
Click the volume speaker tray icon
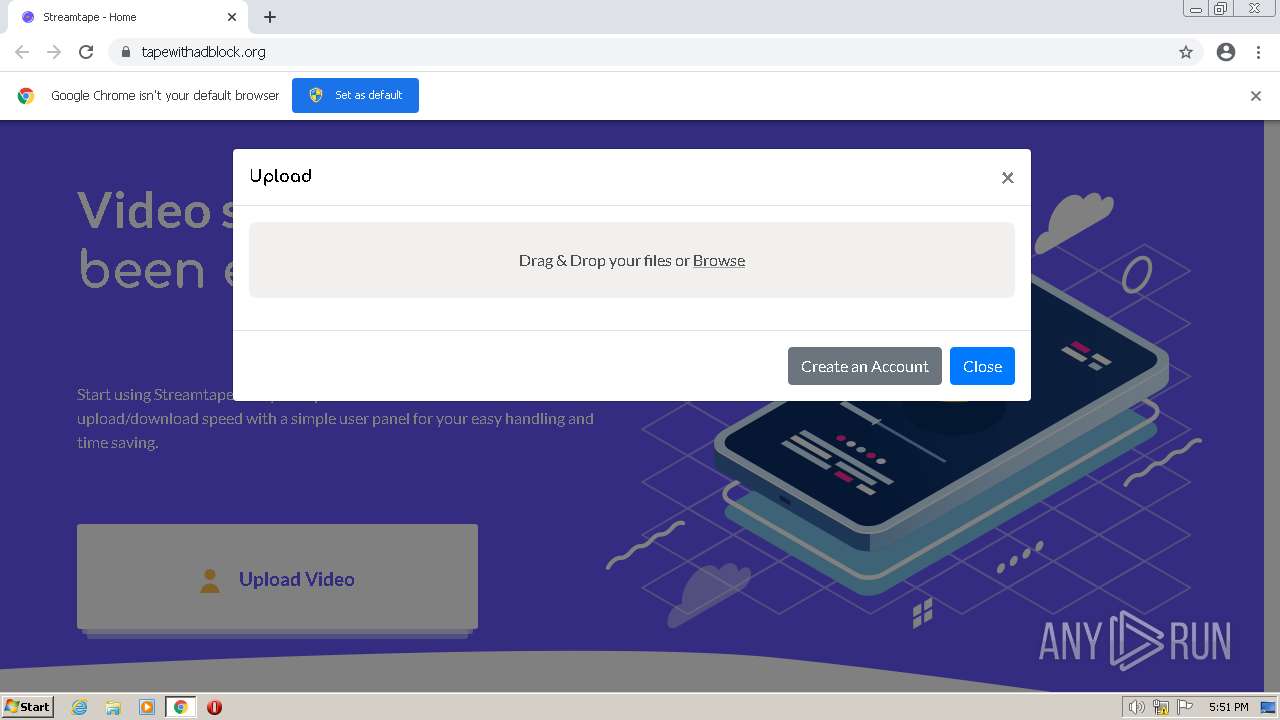pyautogui.click(x=1136, y=707)
